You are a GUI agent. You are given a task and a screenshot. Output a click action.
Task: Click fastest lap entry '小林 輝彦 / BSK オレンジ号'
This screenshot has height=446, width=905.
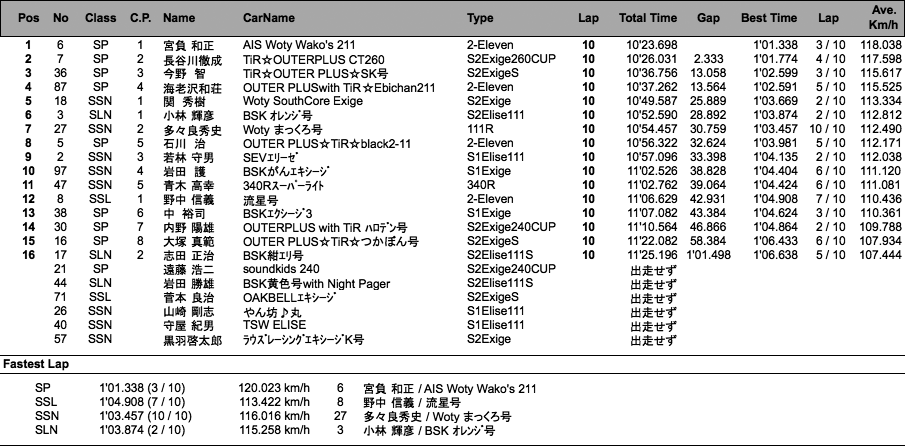click(429, 430)
